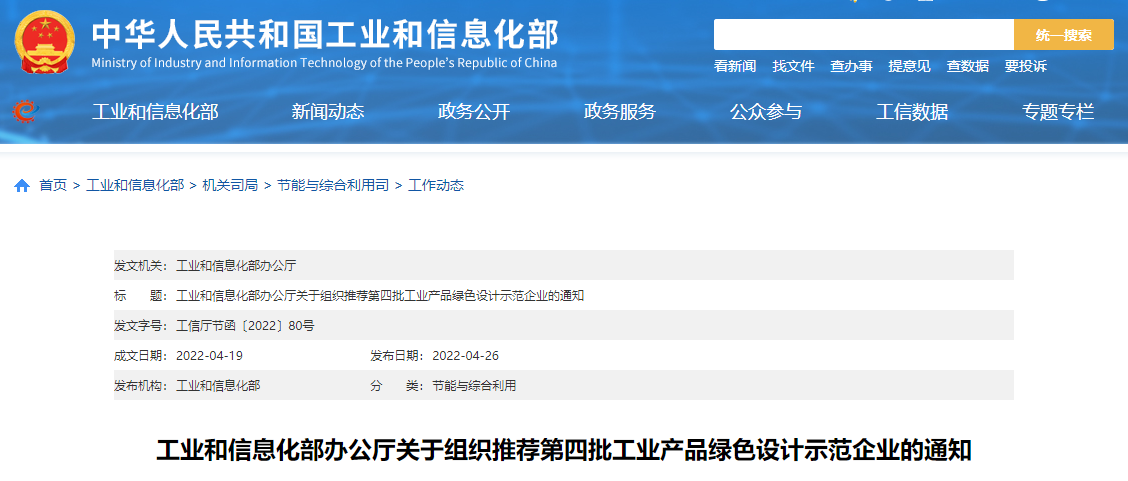Open the 看新闻 quick link
Image resolution: width=1128 pixels, height=481 pixels.
pyautogui.click(x=735, y=66)
